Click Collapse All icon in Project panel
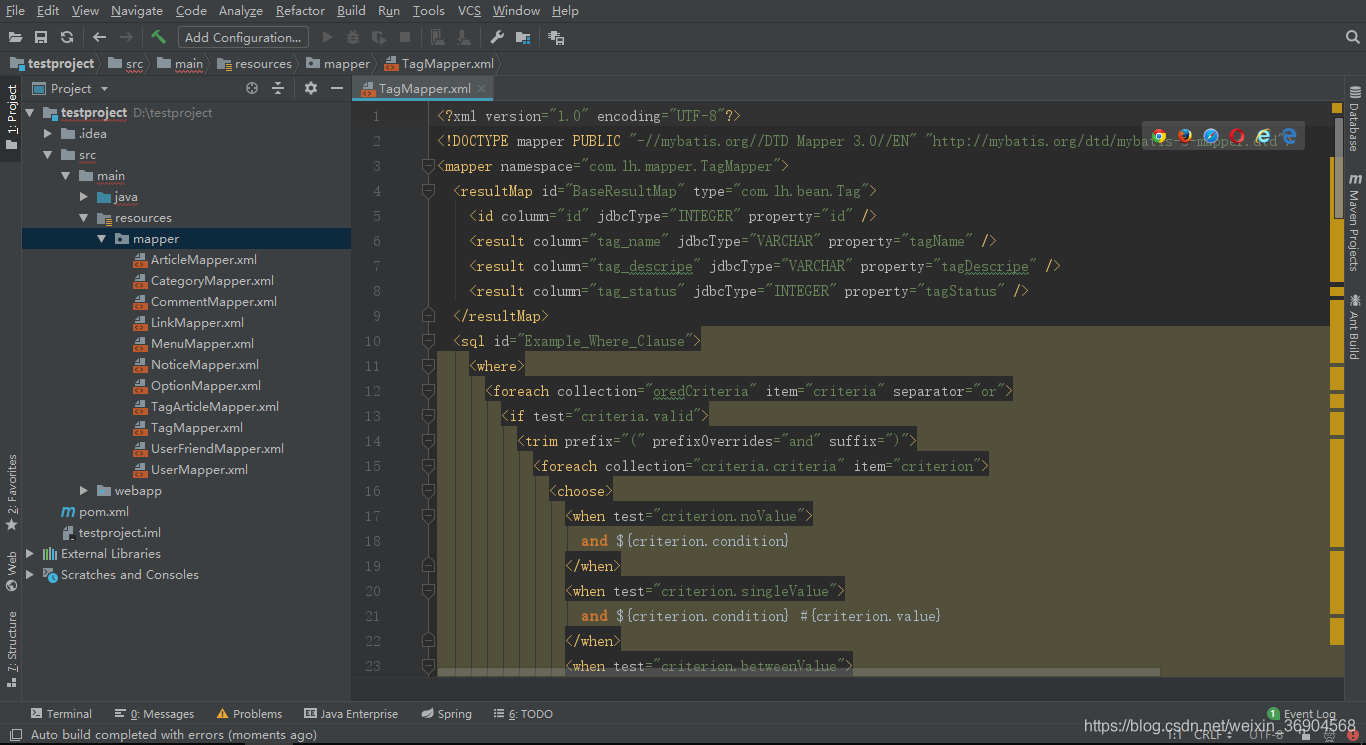Image resolution: width=1366 pixels, height=745 pixels. [278, 88]
